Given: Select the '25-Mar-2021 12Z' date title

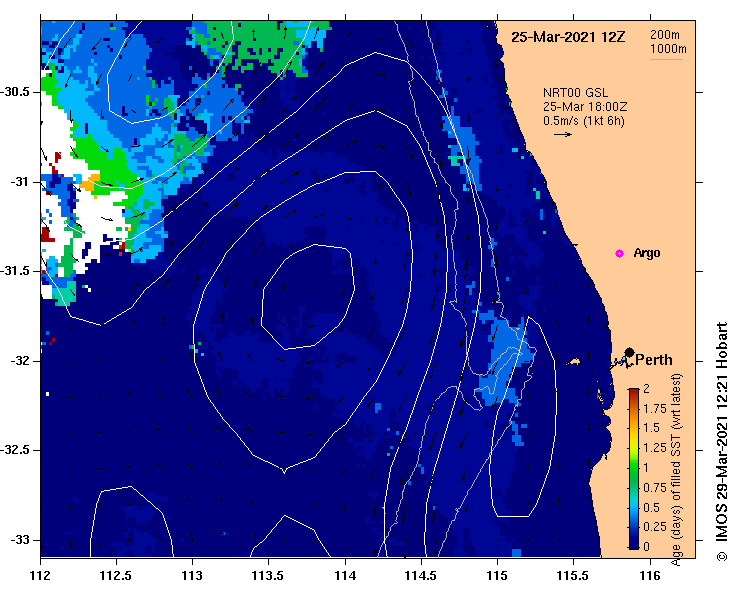Looking at the screenshot, I should [x=568, y=37].
